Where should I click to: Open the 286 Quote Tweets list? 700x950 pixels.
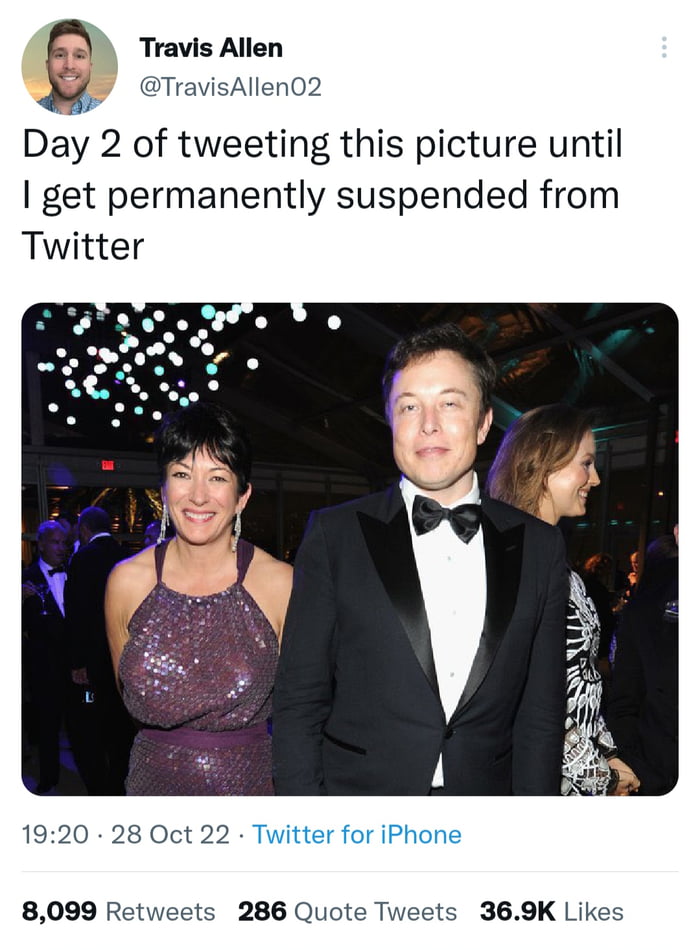(x=347, y=911)
